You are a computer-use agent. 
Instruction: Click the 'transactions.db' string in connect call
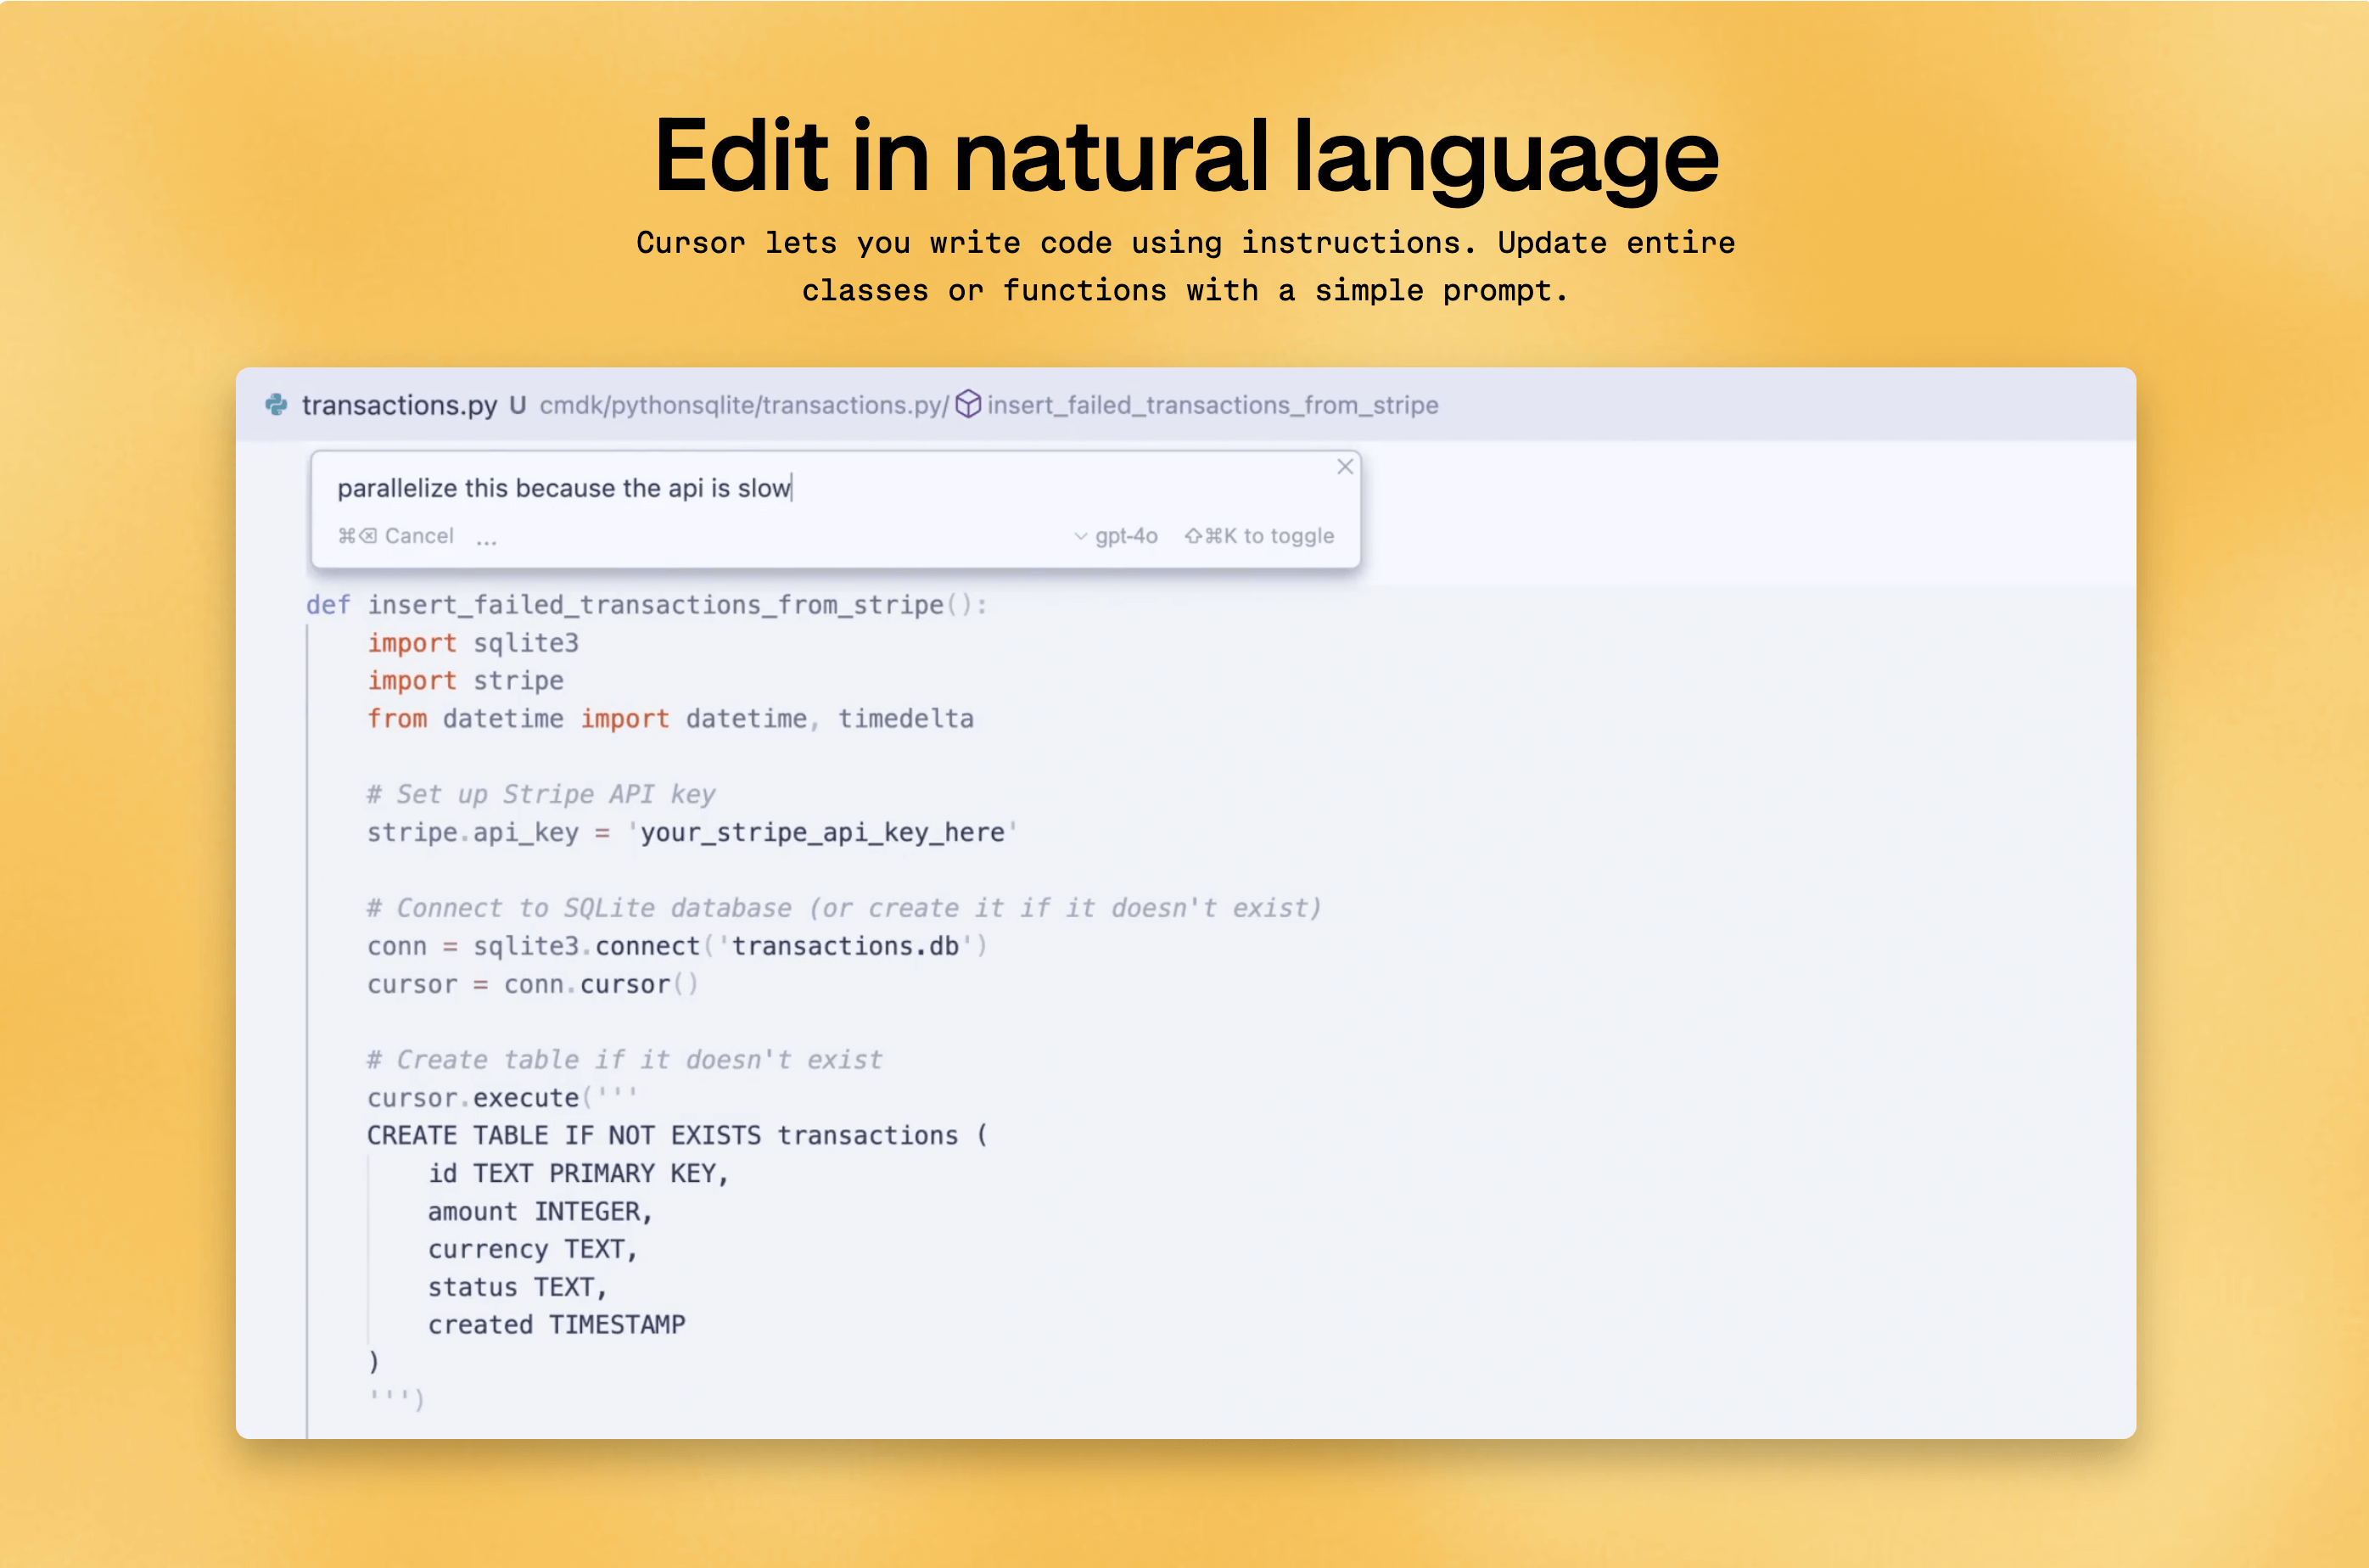pos(845,946)
